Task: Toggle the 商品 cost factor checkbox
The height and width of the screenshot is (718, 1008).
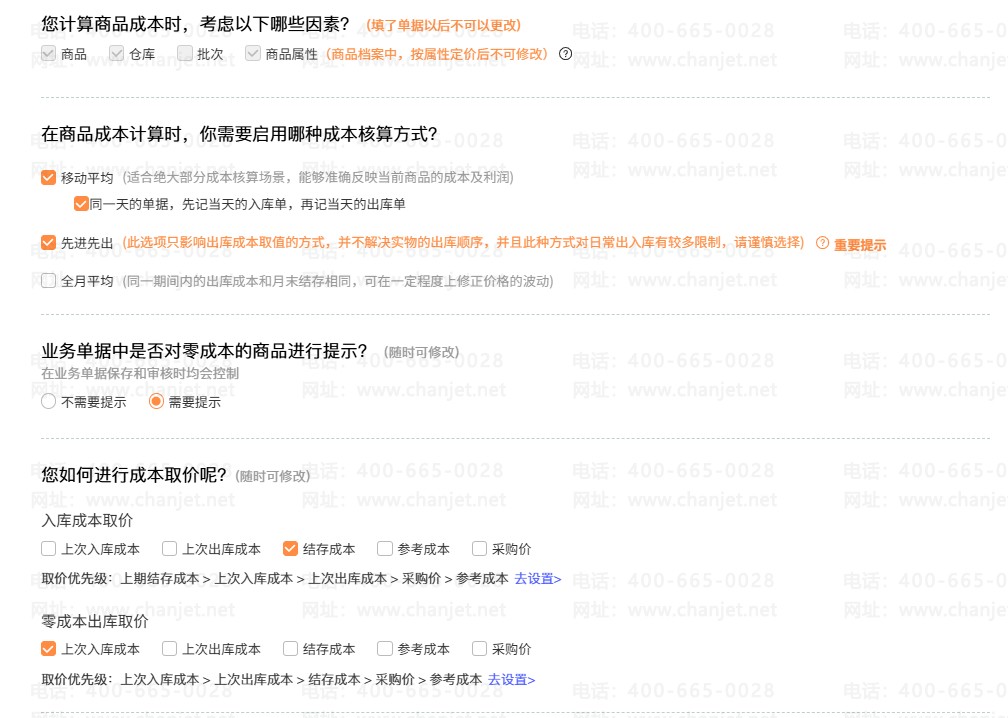Action: (48, 53)
